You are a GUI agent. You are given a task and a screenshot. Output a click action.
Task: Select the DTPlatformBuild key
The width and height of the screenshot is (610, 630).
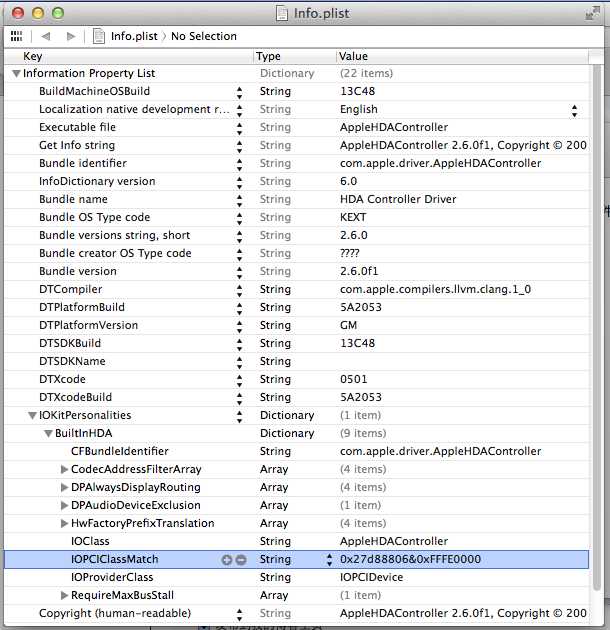pyautogui.click(x=82, y=307)
